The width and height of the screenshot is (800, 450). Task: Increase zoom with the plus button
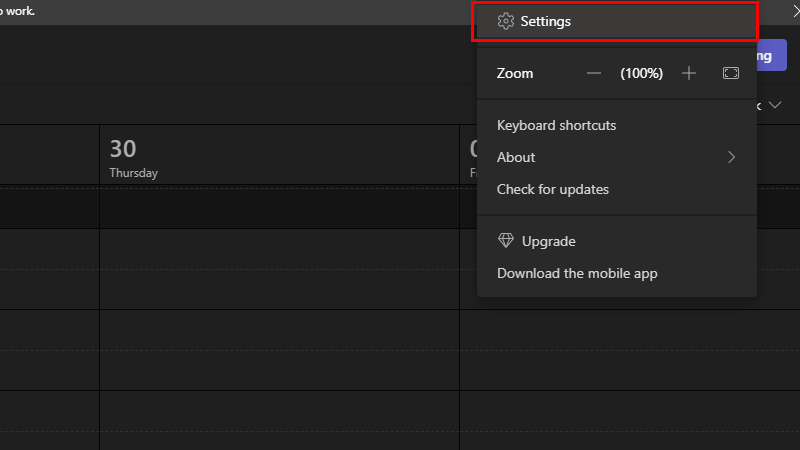689,73
